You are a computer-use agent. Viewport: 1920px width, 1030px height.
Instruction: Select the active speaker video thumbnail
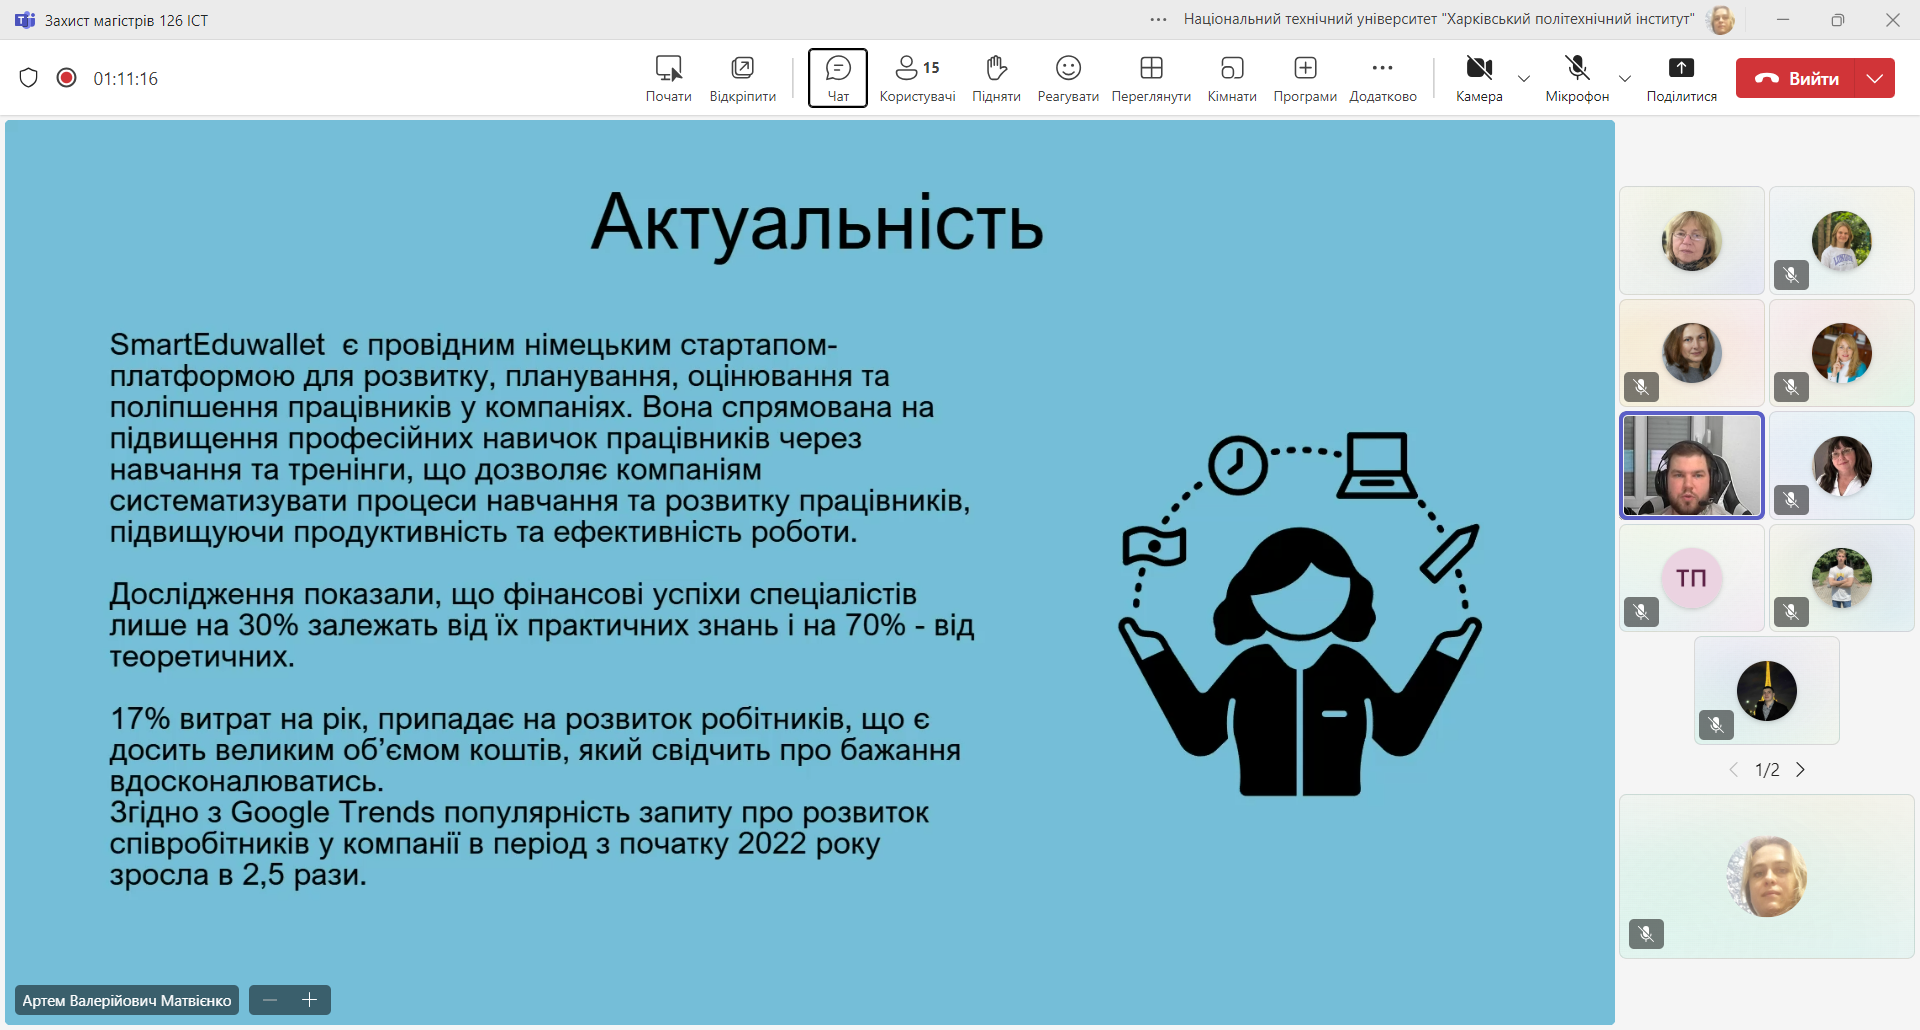point(1692,466)
